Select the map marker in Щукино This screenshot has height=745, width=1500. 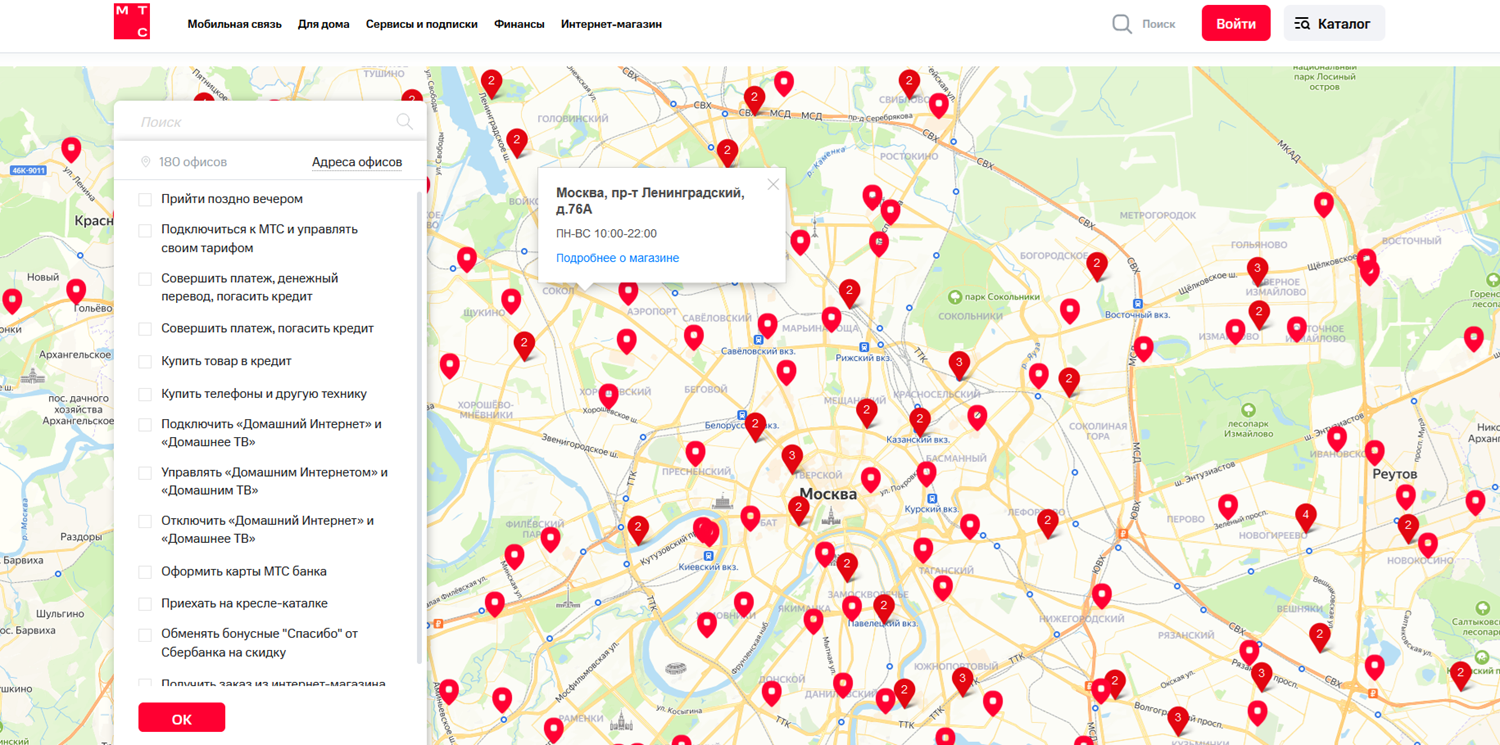click(x=511, y=300)
